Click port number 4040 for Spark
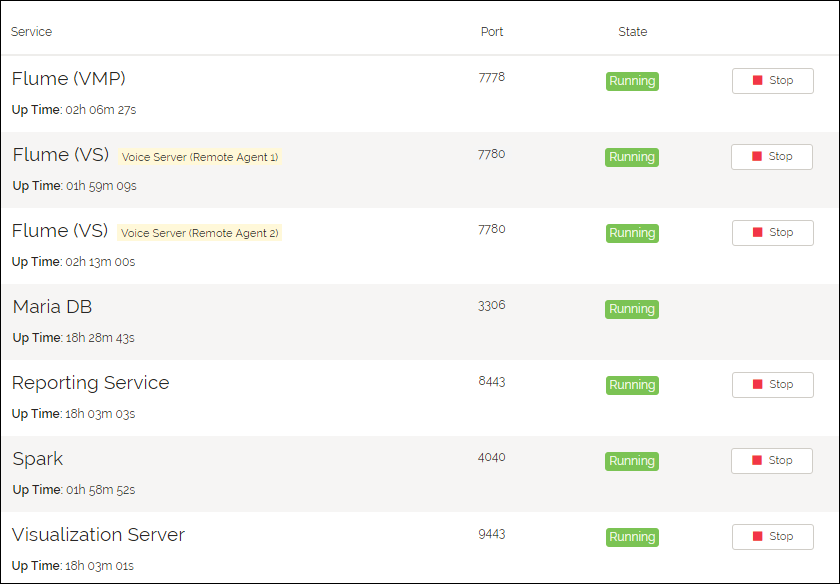Screen dimensions: 840x584 (x=492, y=457)
